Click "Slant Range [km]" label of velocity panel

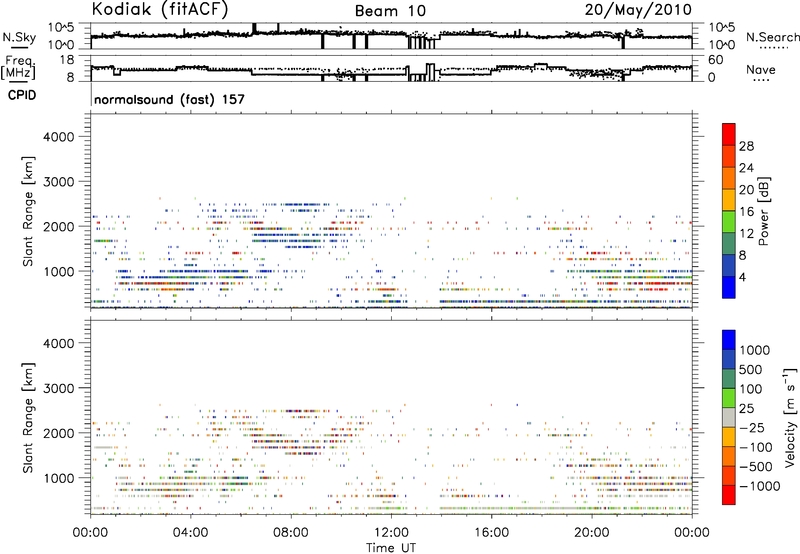click(x=28, y=417)
